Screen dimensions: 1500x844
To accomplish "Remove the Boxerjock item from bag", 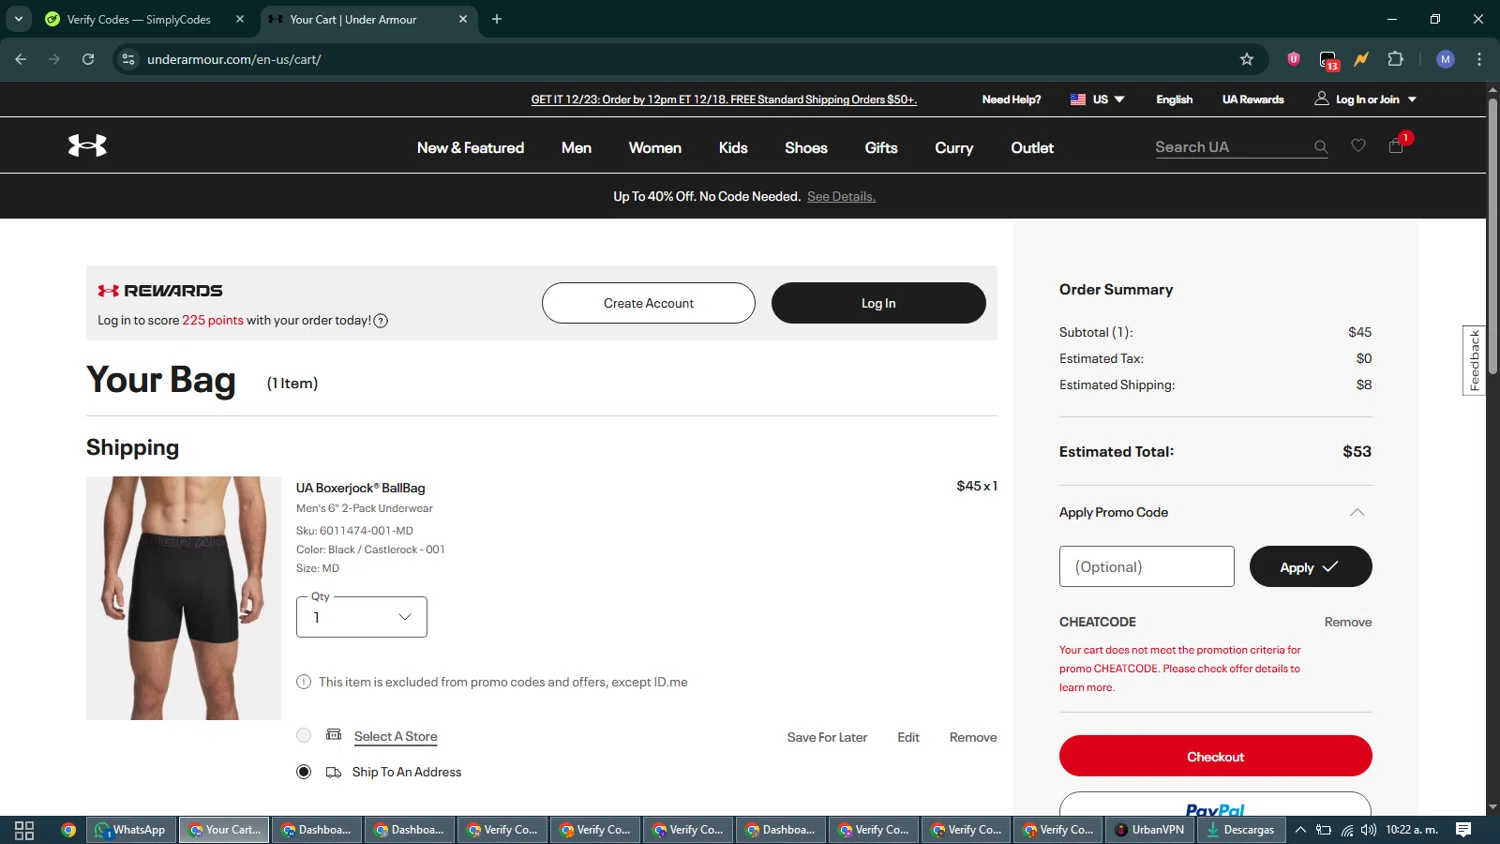I will point(973,737).
